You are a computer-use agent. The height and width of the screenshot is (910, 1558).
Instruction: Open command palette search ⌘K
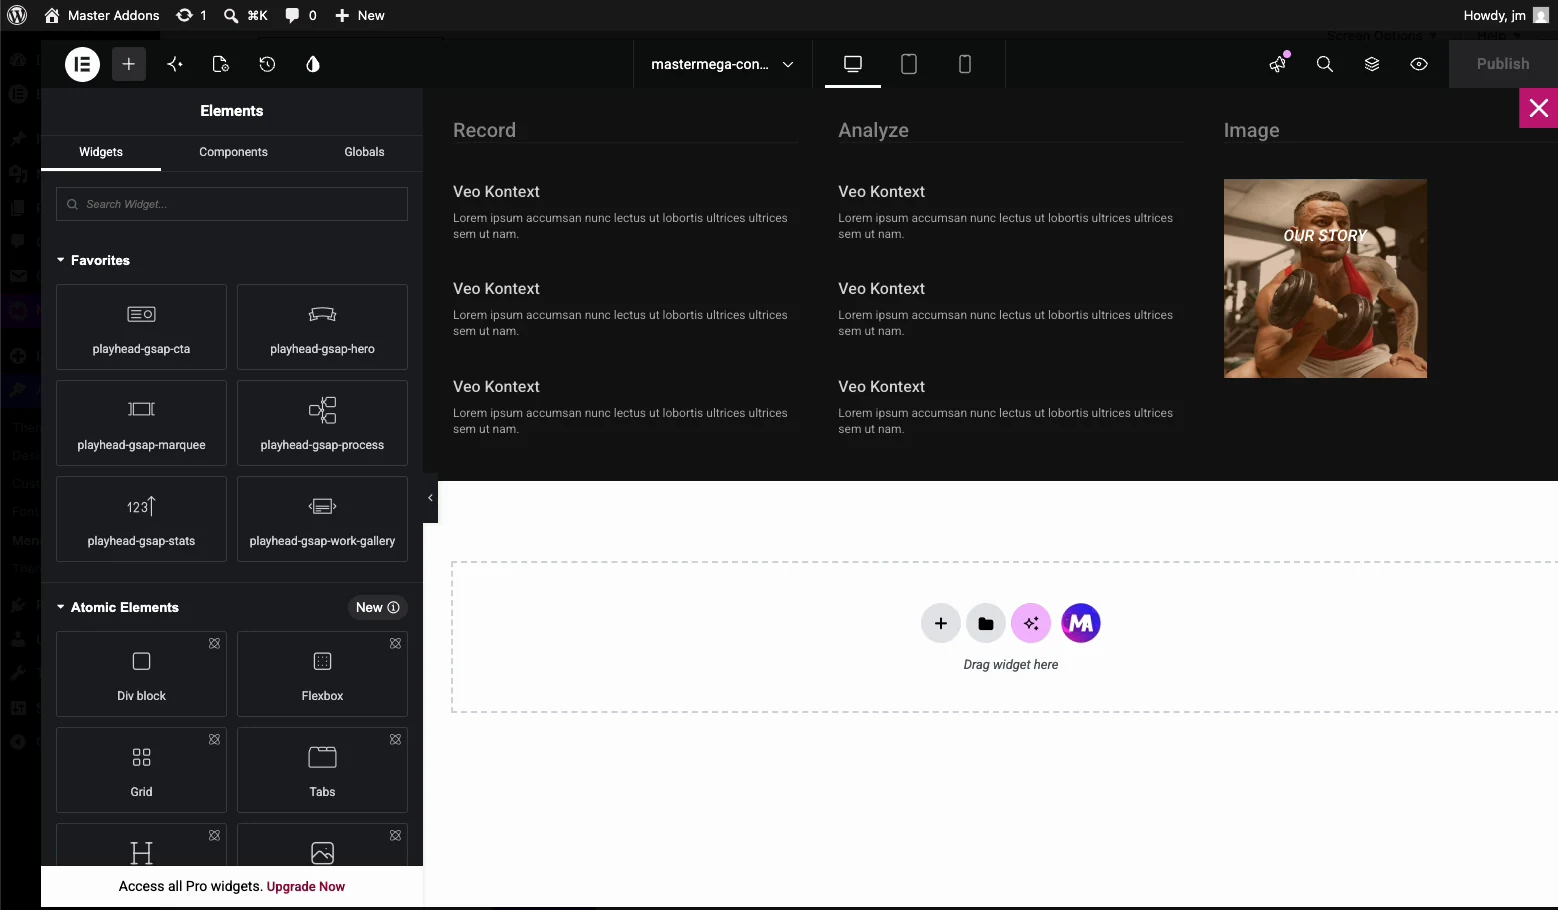pos(245,15)
